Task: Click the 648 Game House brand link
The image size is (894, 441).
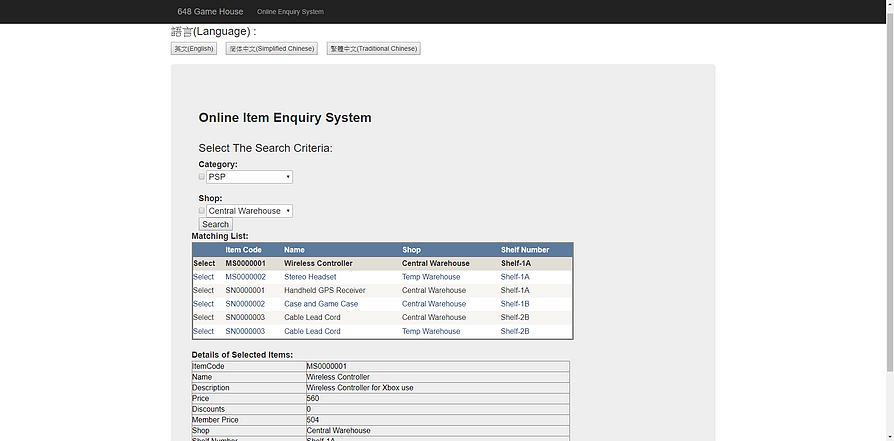Action: (210, 12)
